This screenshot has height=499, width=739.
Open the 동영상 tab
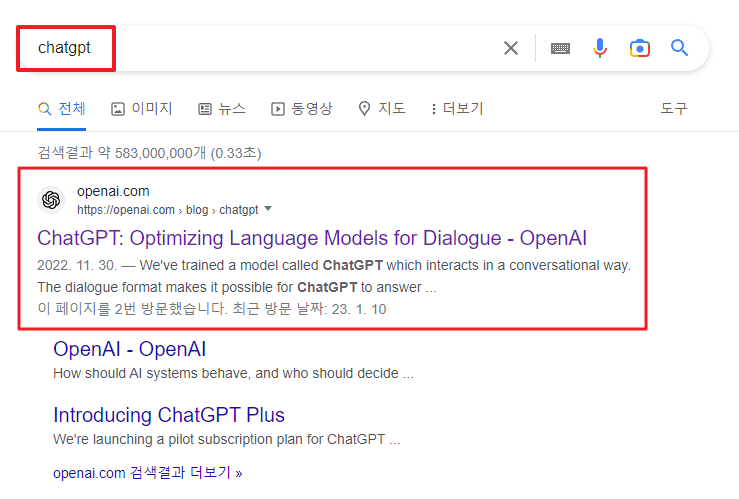302,109
